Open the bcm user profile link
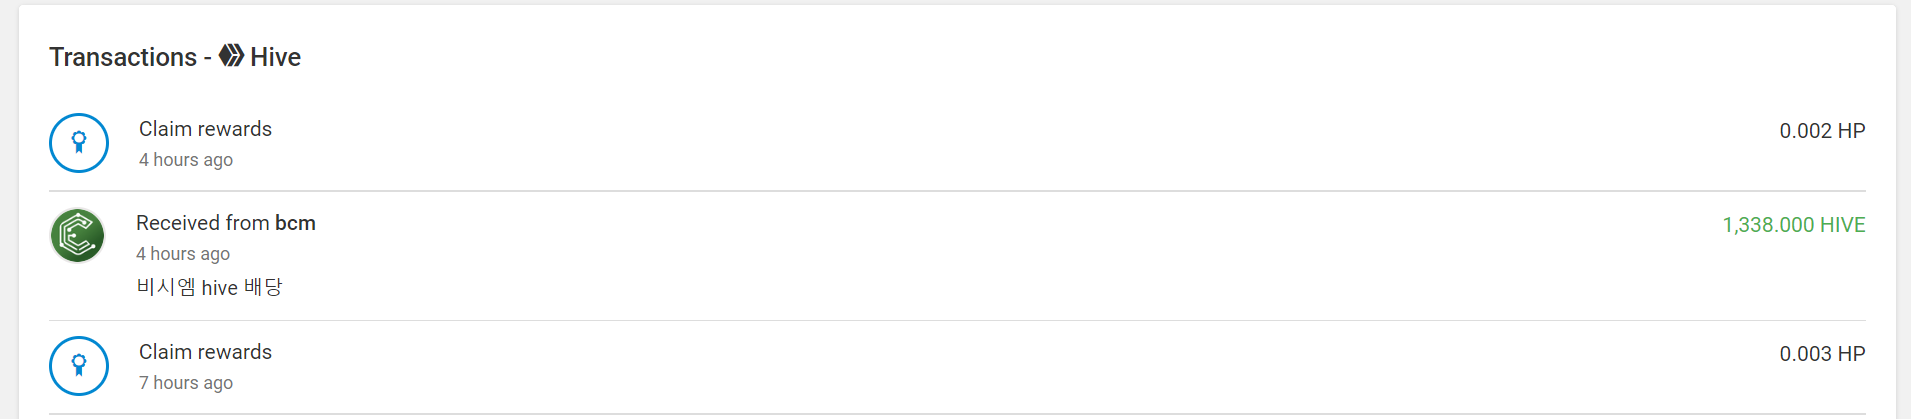The height and width of the screenshot is (419, 1911). [x=295, y=223]
